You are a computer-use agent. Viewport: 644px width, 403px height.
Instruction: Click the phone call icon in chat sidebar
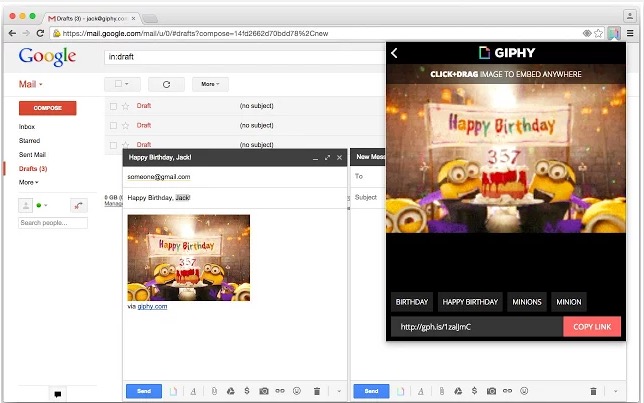pyautogui.click(x=78, y=205)
